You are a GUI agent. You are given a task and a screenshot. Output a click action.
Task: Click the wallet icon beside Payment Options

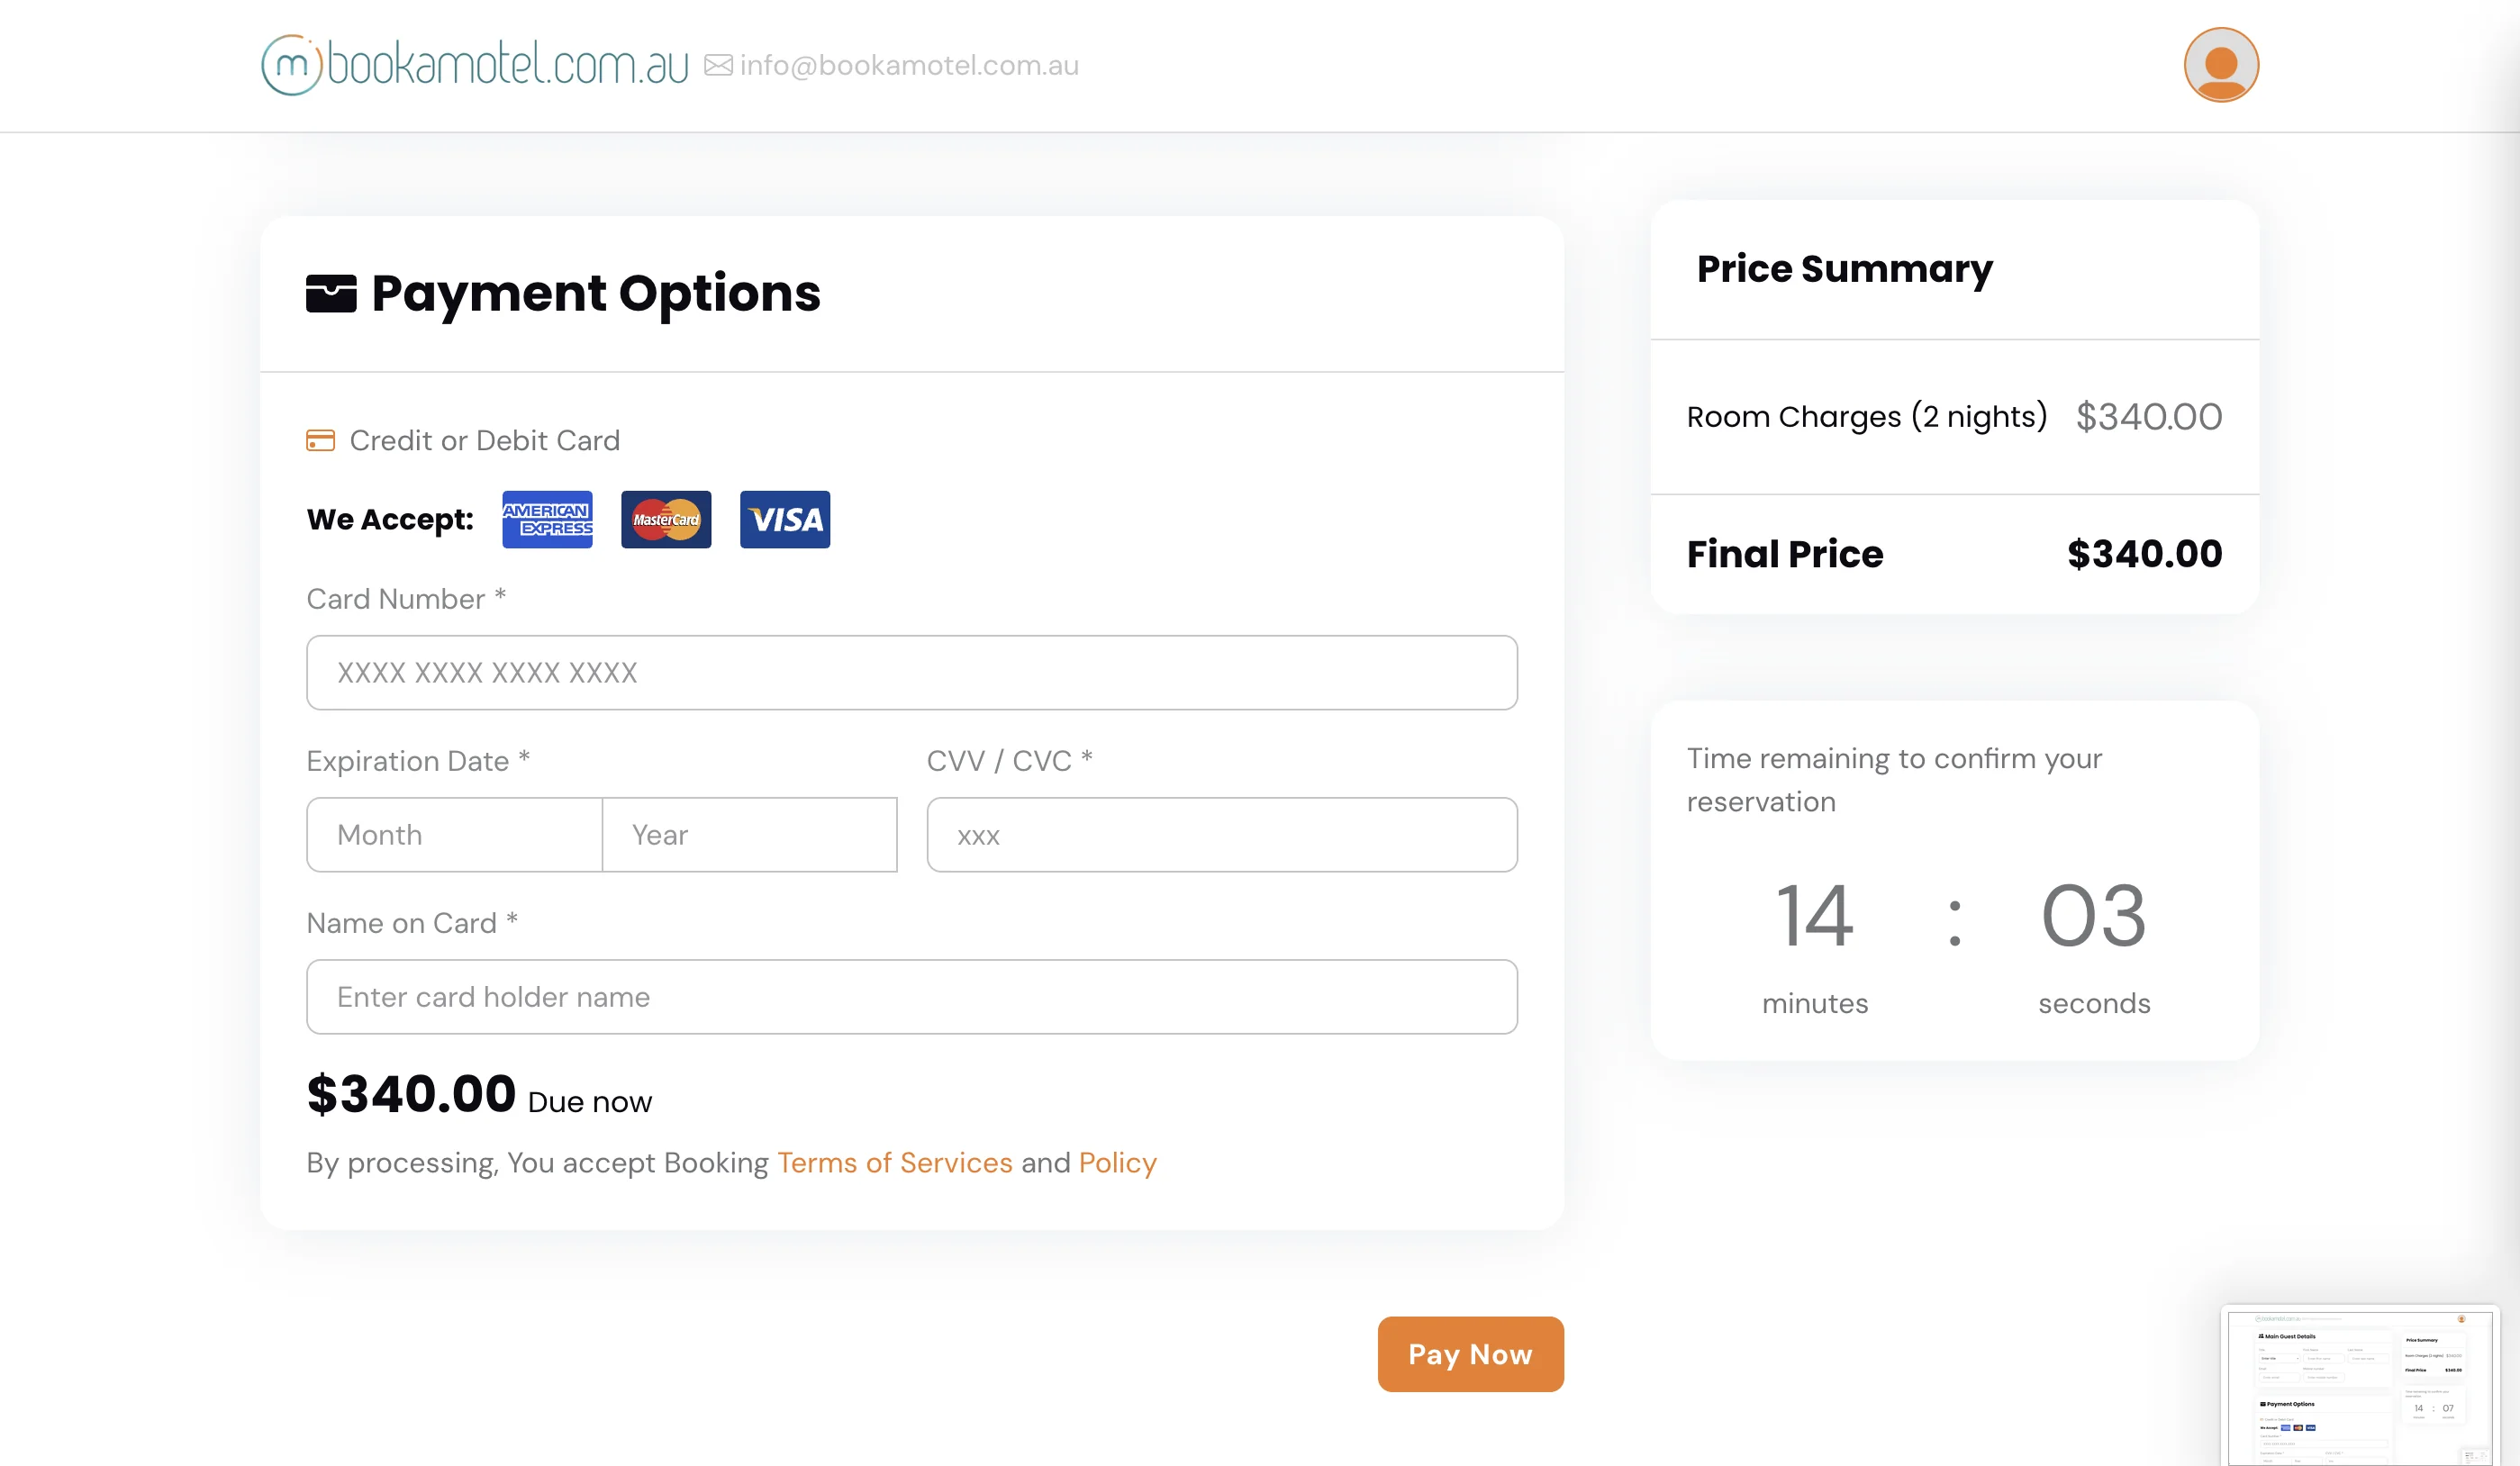(x=331, y=293)
